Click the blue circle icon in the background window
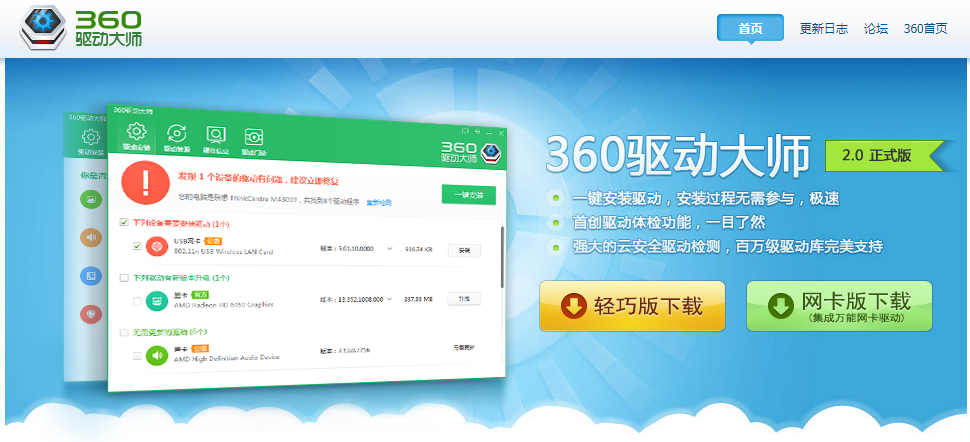970x442 pixels. 91,275
